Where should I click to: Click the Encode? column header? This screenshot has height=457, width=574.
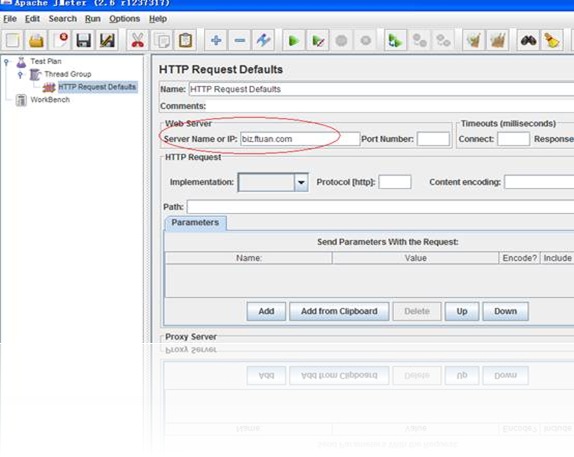click(x=519, y=258)
